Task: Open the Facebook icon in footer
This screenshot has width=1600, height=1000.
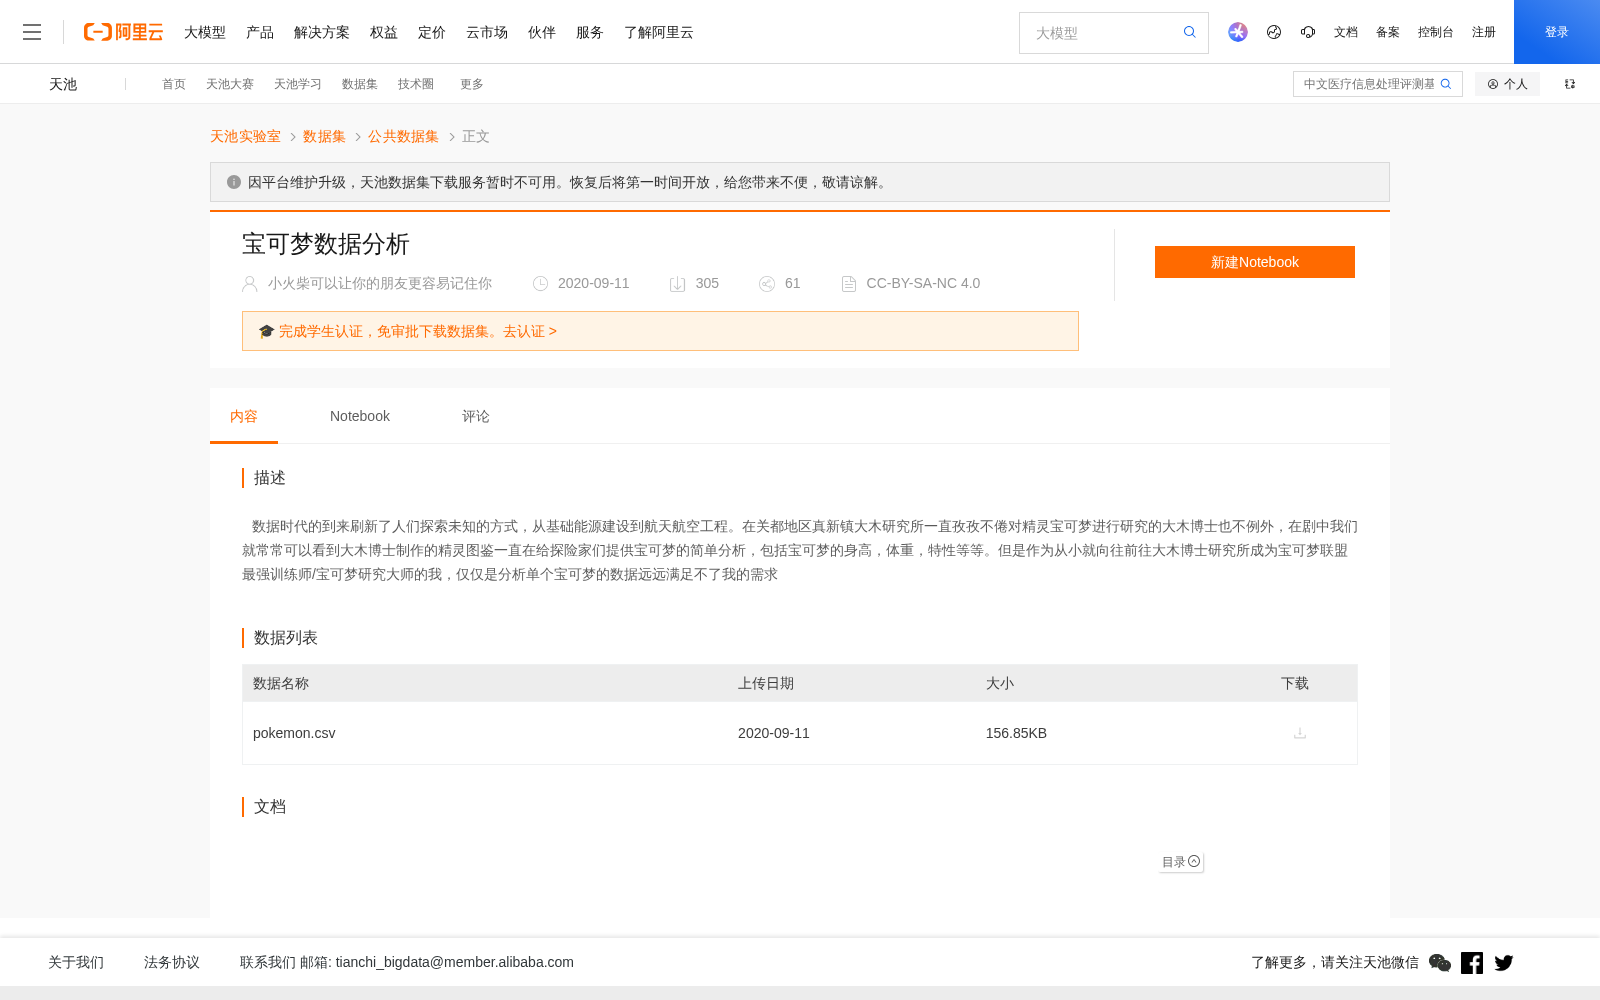Action: (1472, 962)
